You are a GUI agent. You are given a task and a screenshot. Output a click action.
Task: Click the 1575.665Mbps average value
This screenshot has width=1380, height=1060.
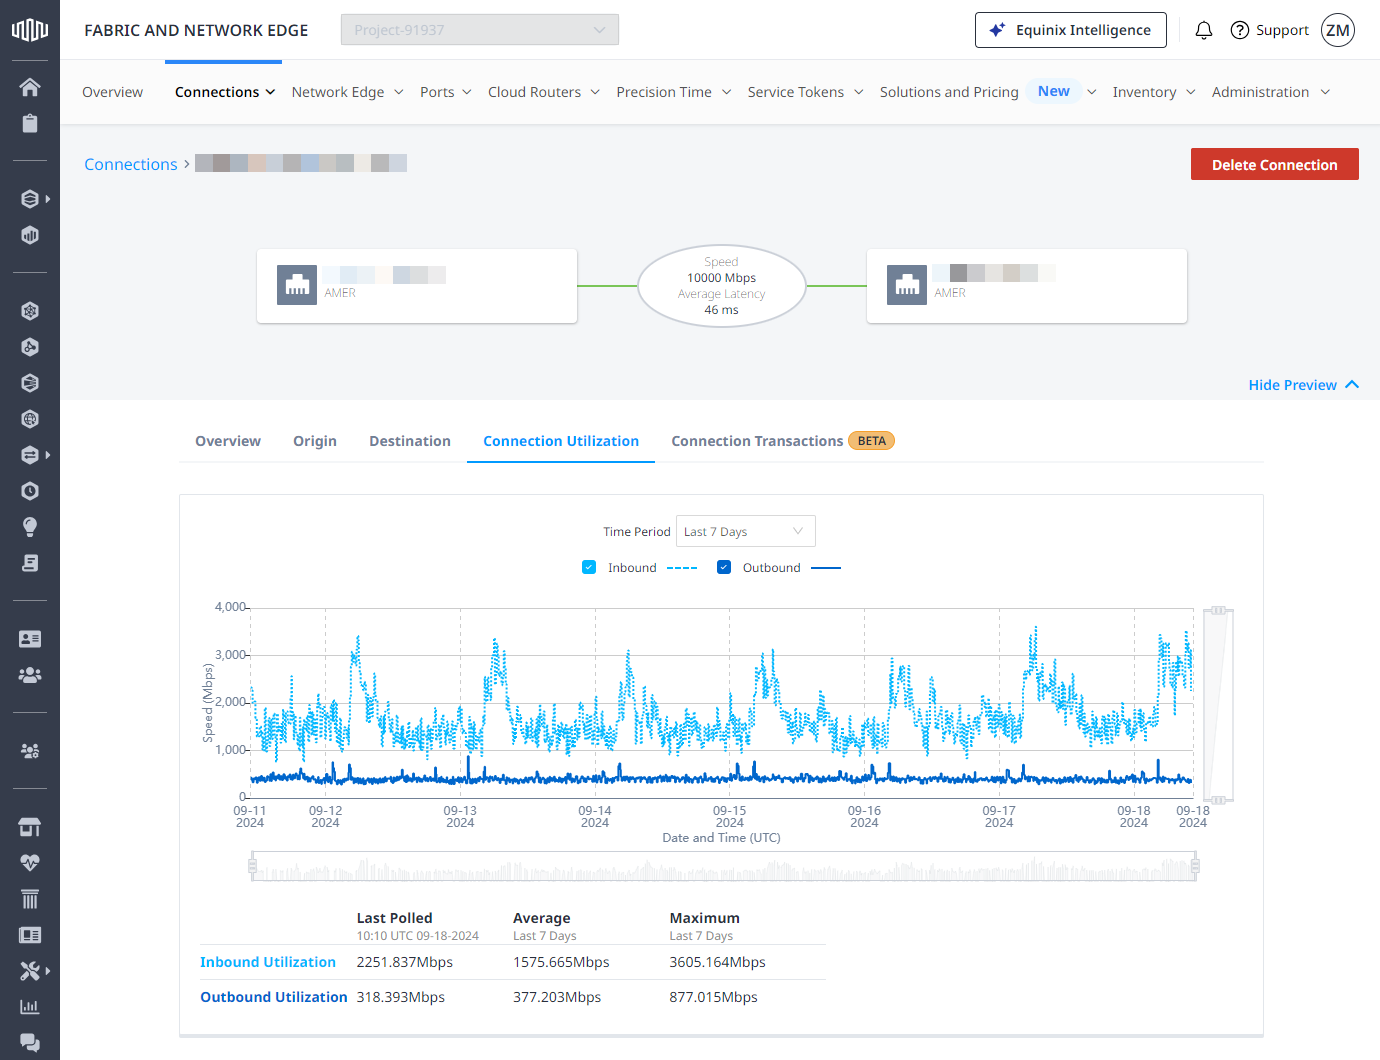[x=561, y=962]
